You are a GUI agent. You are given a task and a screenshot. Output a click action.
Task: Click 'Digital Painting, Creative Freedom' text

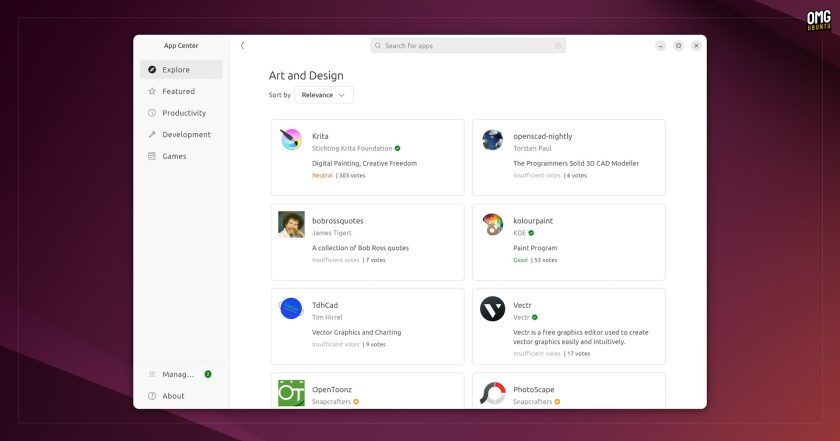364,163
